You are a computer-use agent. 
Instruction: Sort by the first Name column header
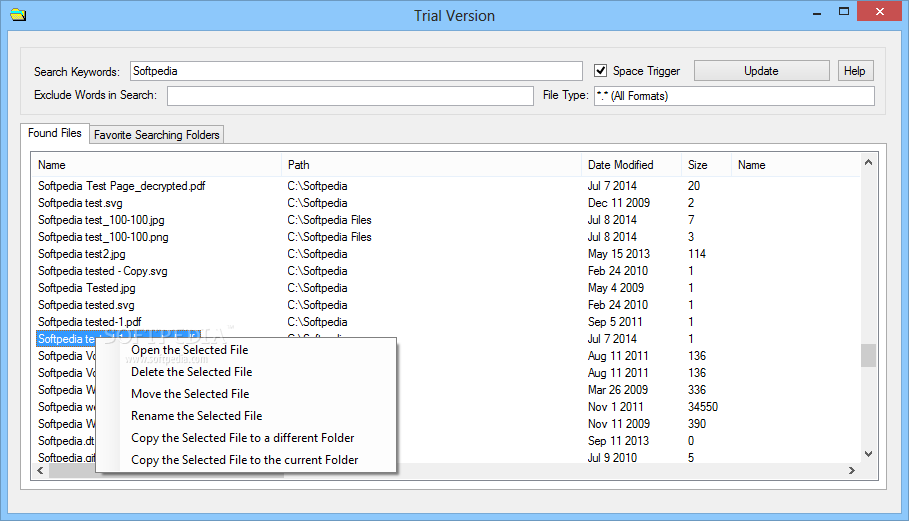tap(157, 165)
